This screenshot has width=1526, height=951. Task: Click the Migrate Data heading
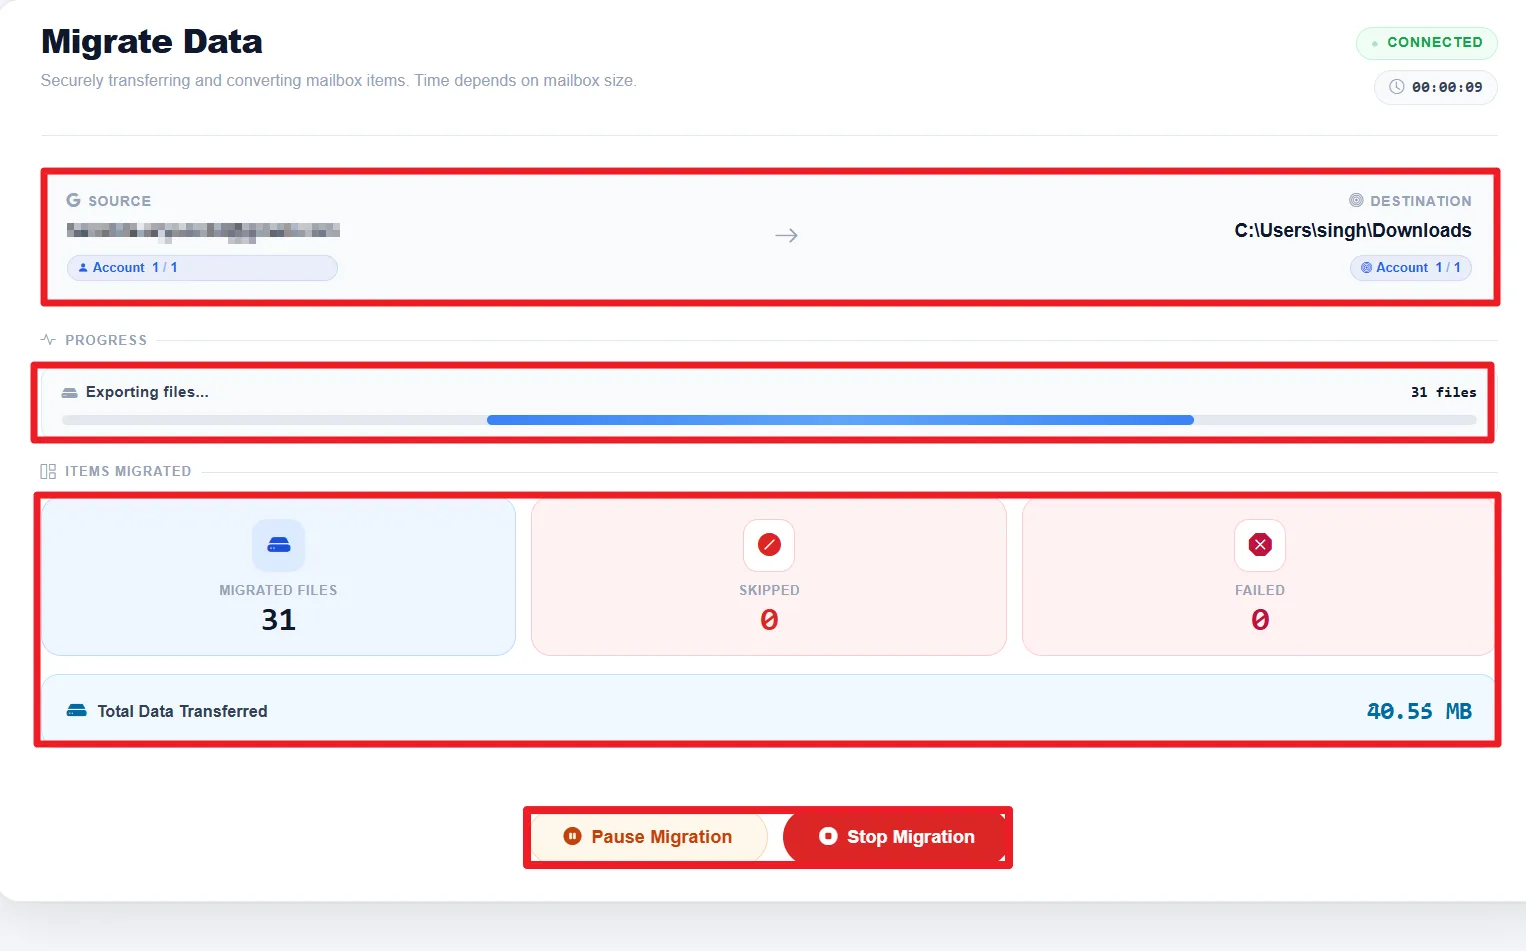[x=152, y=42]
